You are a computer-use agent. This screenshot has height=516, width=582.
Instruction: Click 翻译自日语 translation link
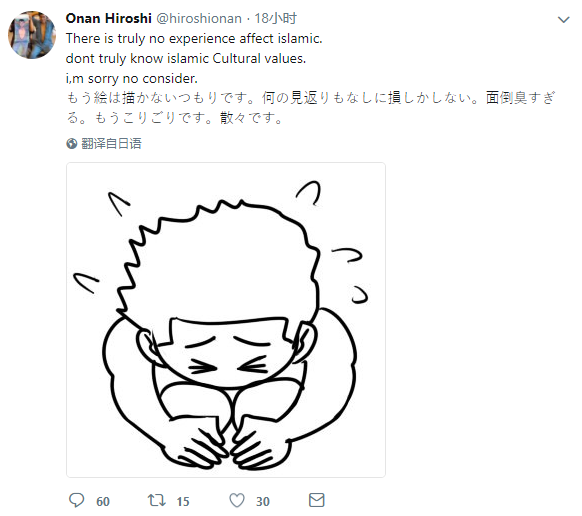[x=111, y=143]
